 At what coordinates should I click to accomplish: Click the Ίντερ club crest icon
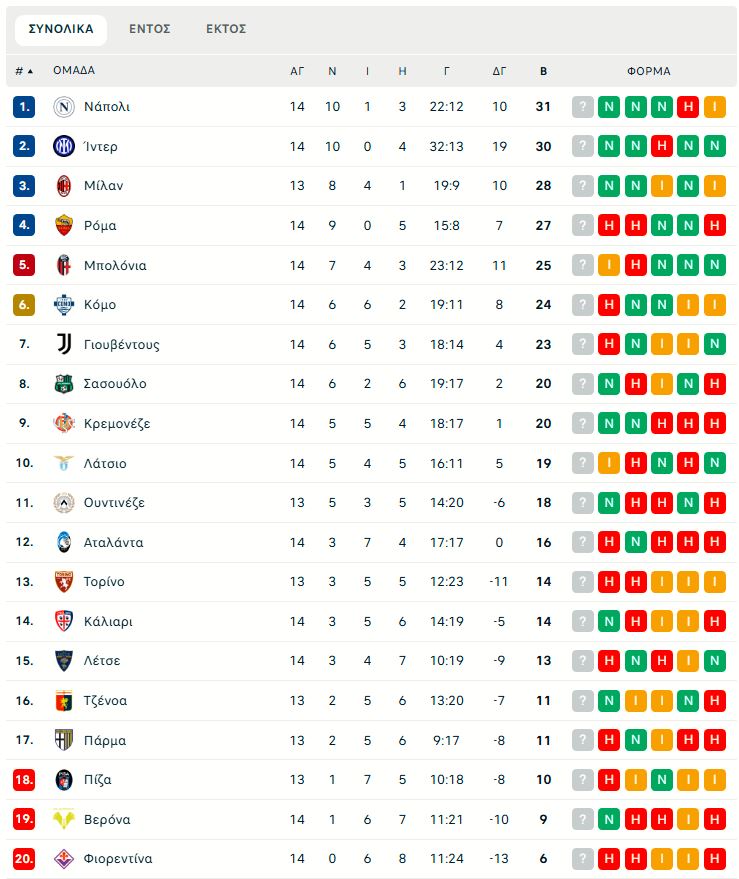[x=64, y=146]
